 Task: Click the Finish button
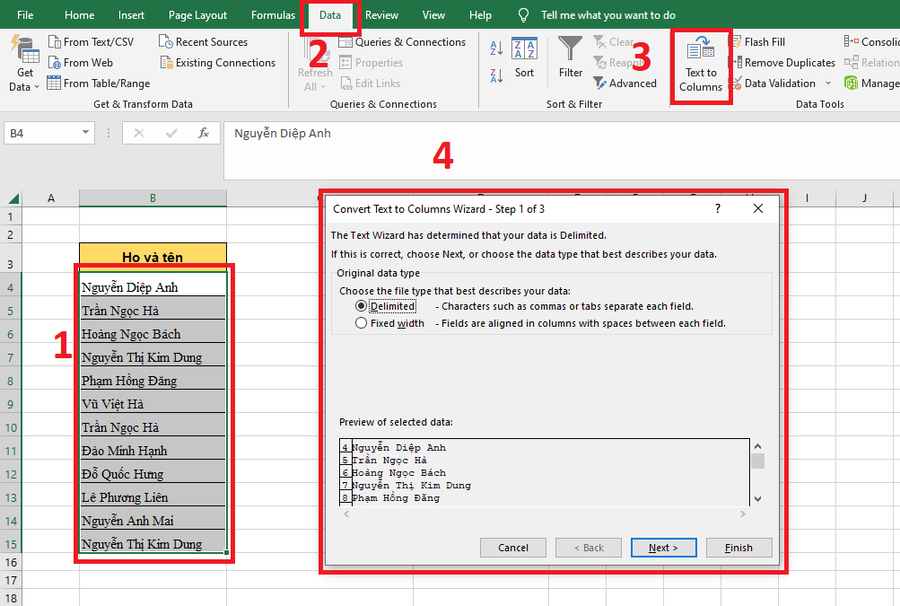(x=739, y=547)
